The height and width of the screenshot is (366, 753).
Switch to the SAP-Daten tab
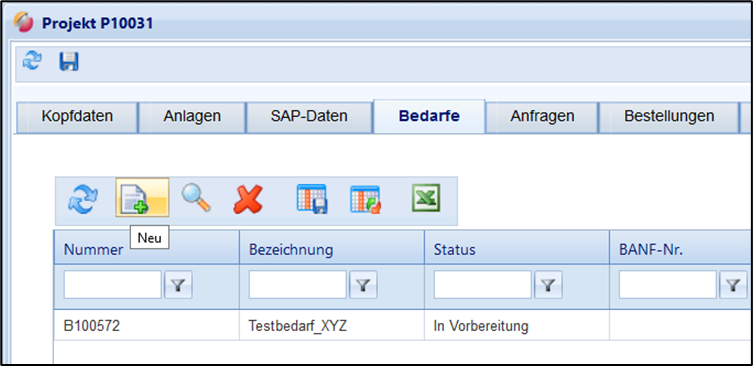click(x=309, y=116)
